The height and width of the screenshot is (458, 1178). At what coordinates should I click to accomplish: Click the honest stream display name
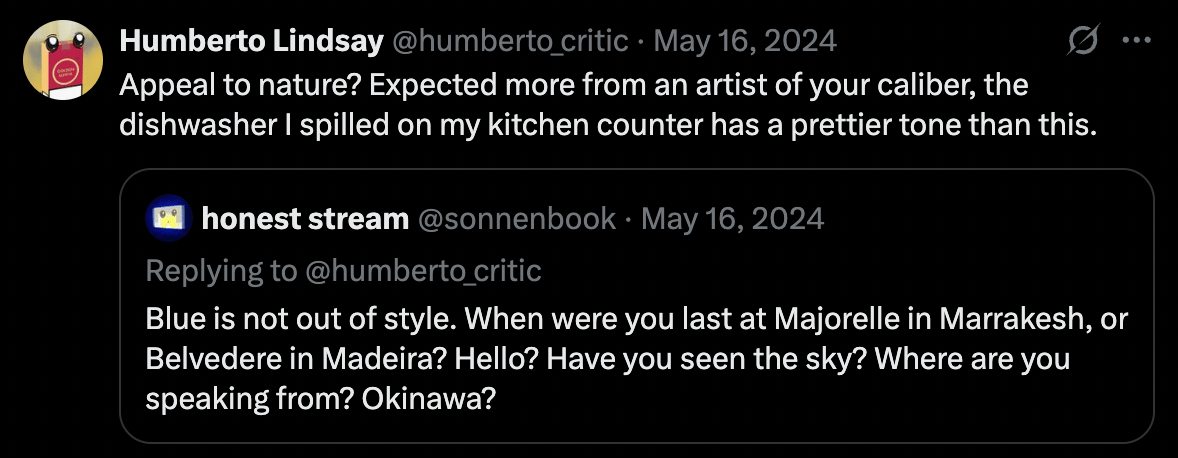(305, 218)
